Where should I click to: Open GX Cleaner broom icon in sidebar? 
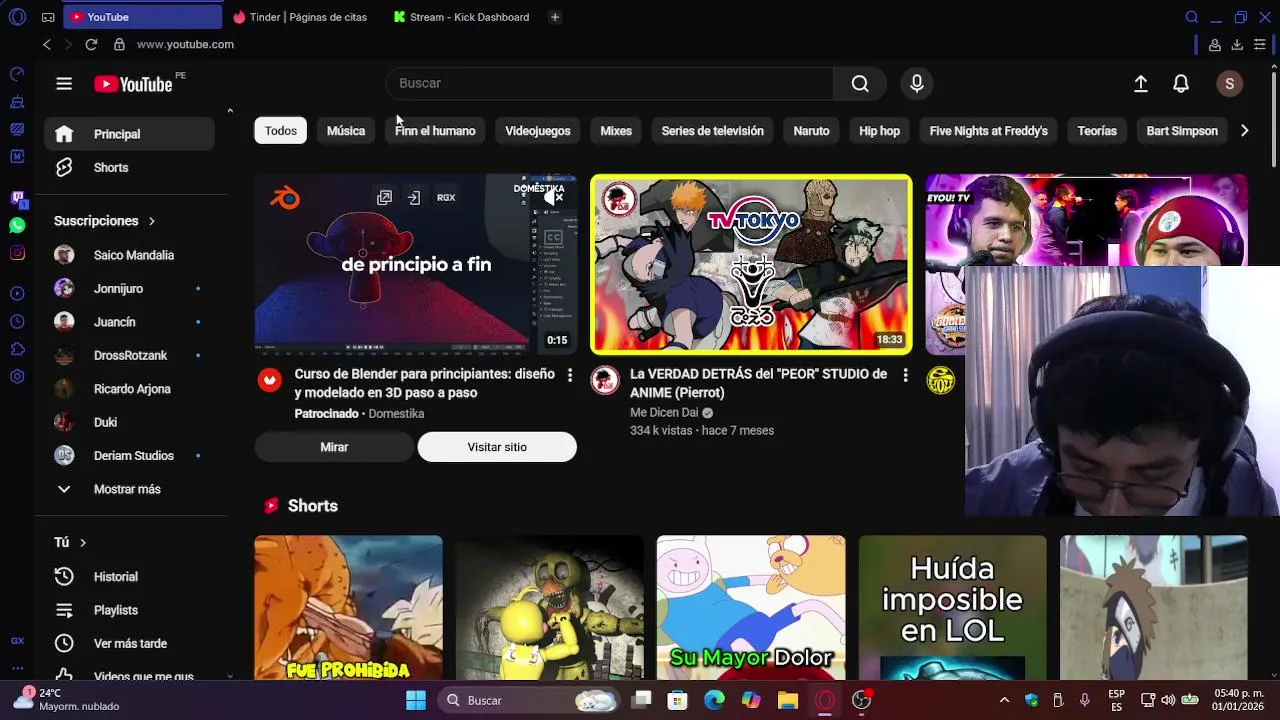17,101
